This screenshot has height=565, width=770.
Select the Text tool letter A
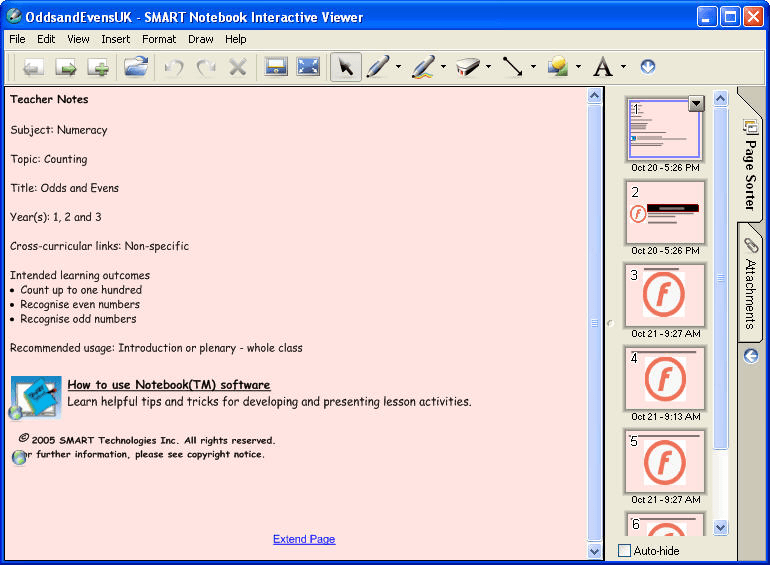click(x=602, y=67)
